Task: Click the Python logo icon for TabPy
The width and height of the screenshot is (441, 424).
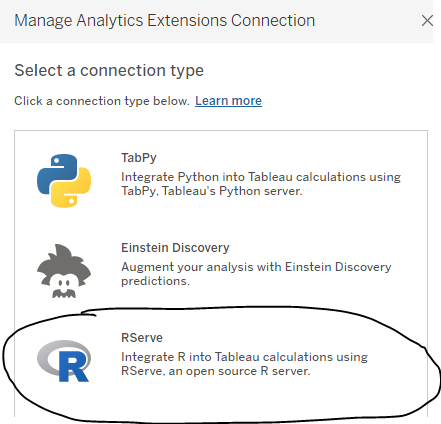Action: [x=64, y=181]
